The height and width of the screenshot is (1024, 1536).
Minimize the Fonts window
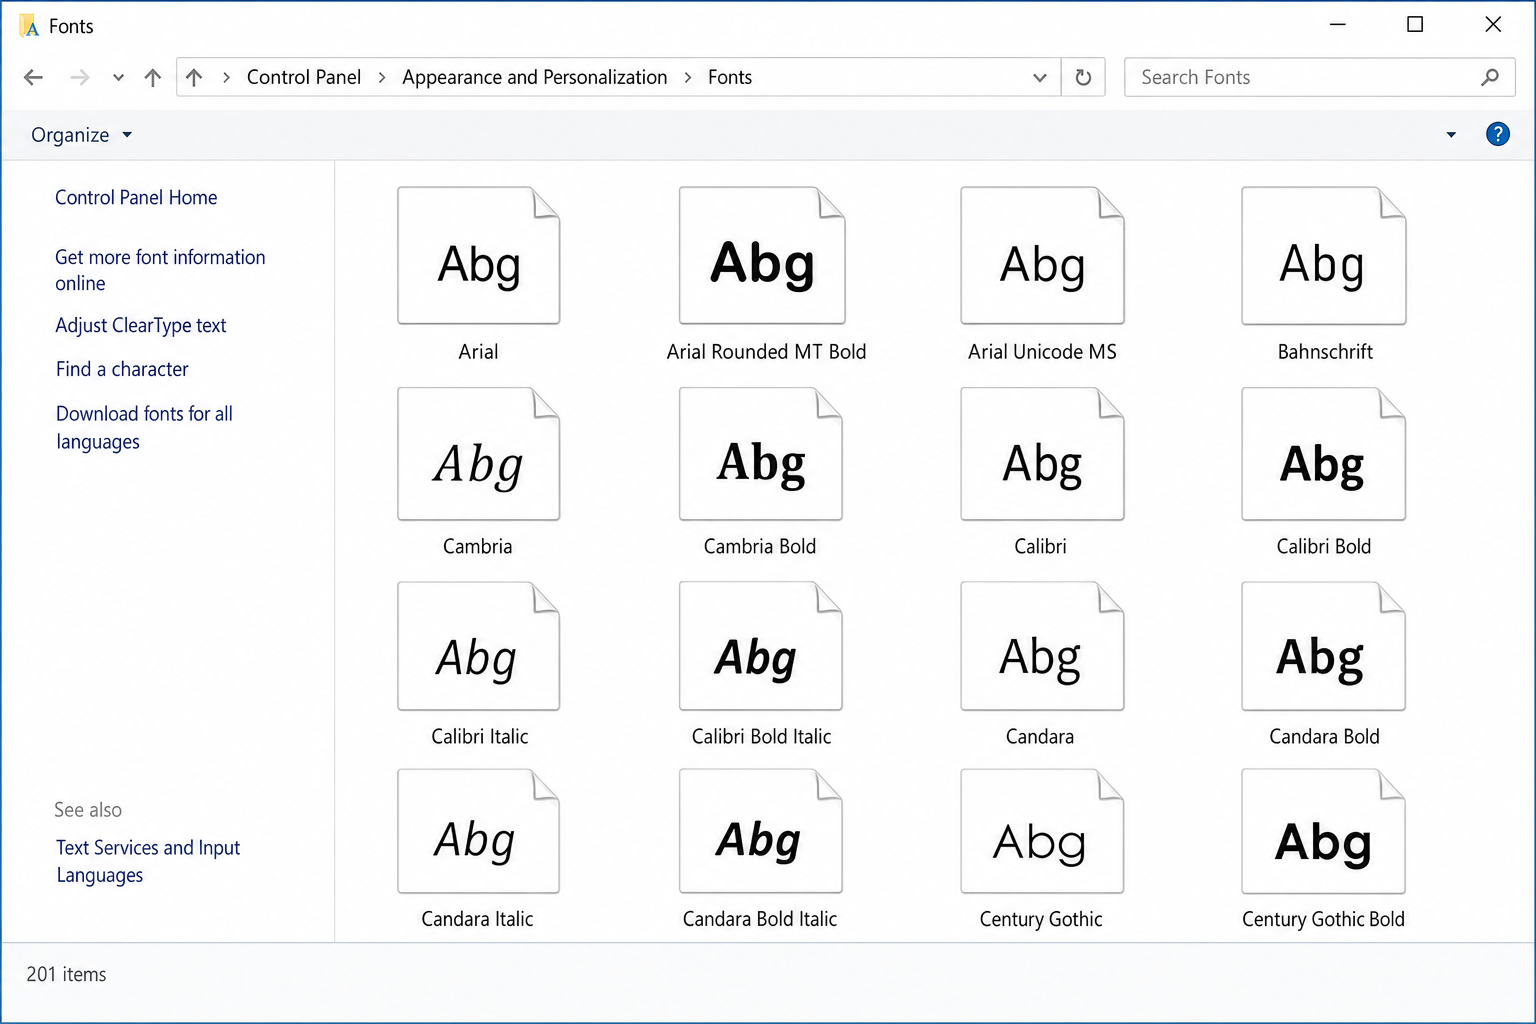click(1337, 24)
